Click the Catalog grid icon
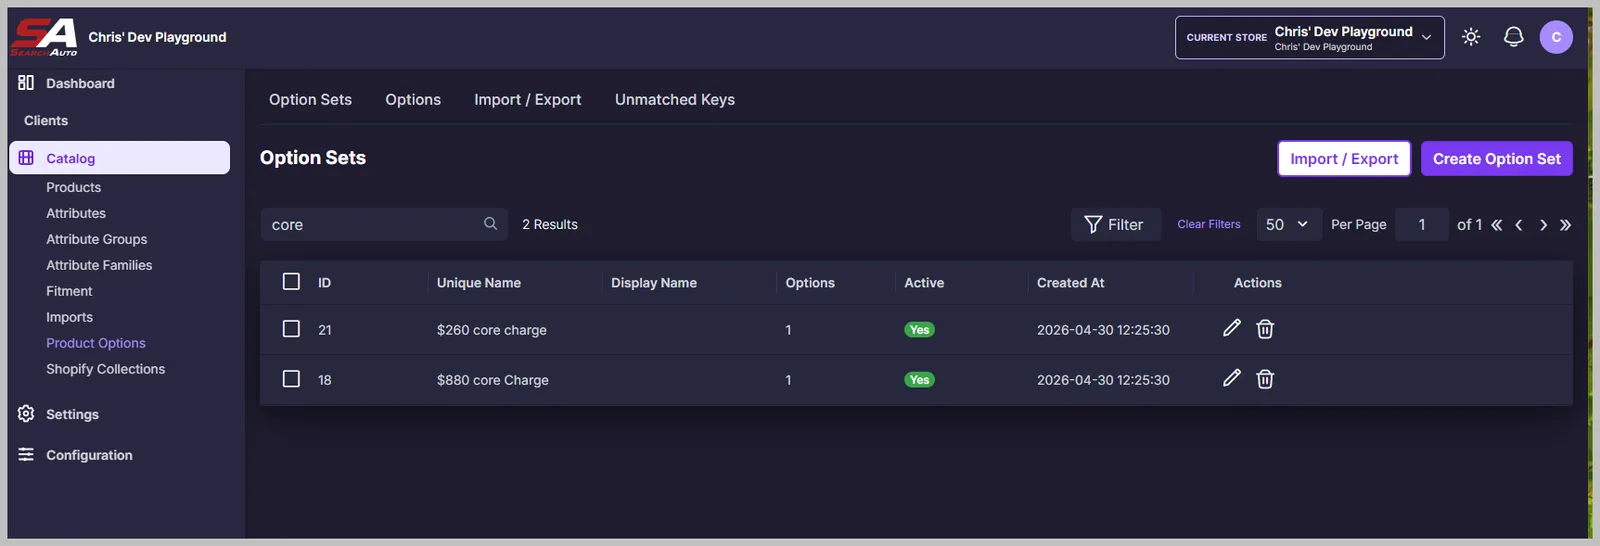Image resolution: width=1600 pixels, height=546 pixels. click(26, 158)
